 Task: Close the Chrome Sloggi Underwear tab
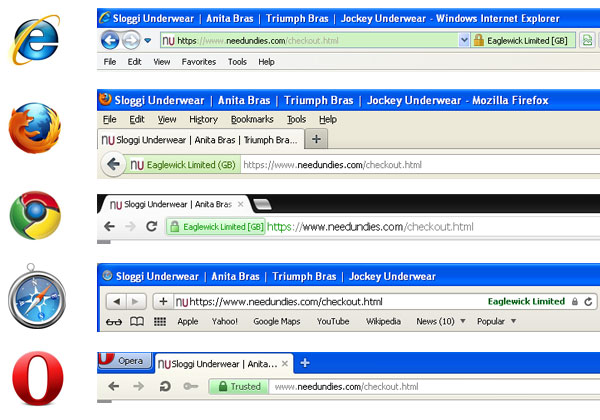(240, 204)
